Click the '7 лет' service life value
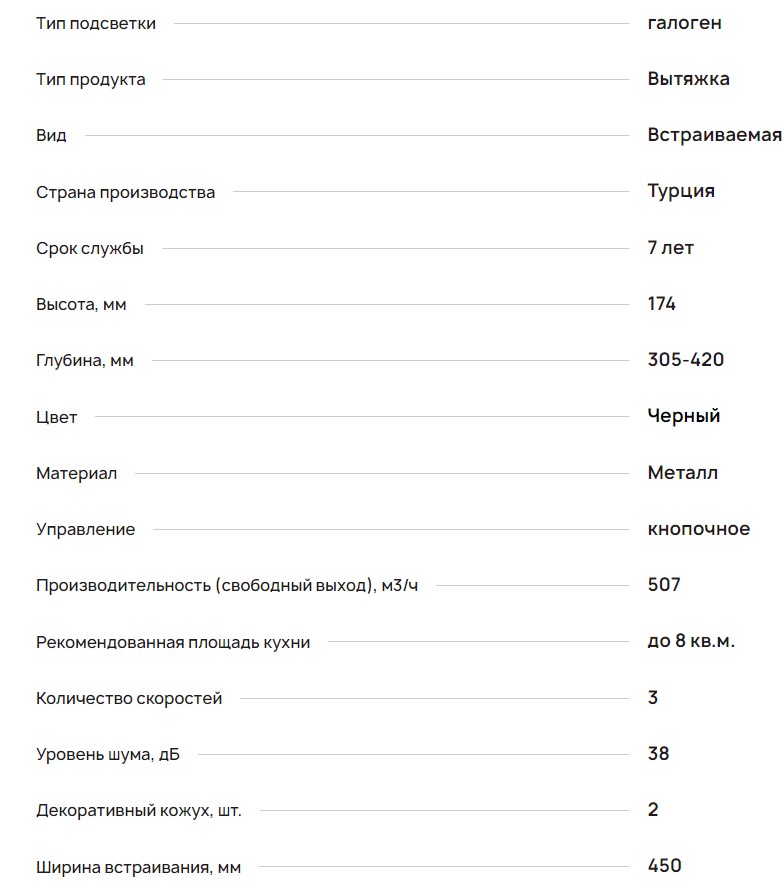 (x=670, y=247)
